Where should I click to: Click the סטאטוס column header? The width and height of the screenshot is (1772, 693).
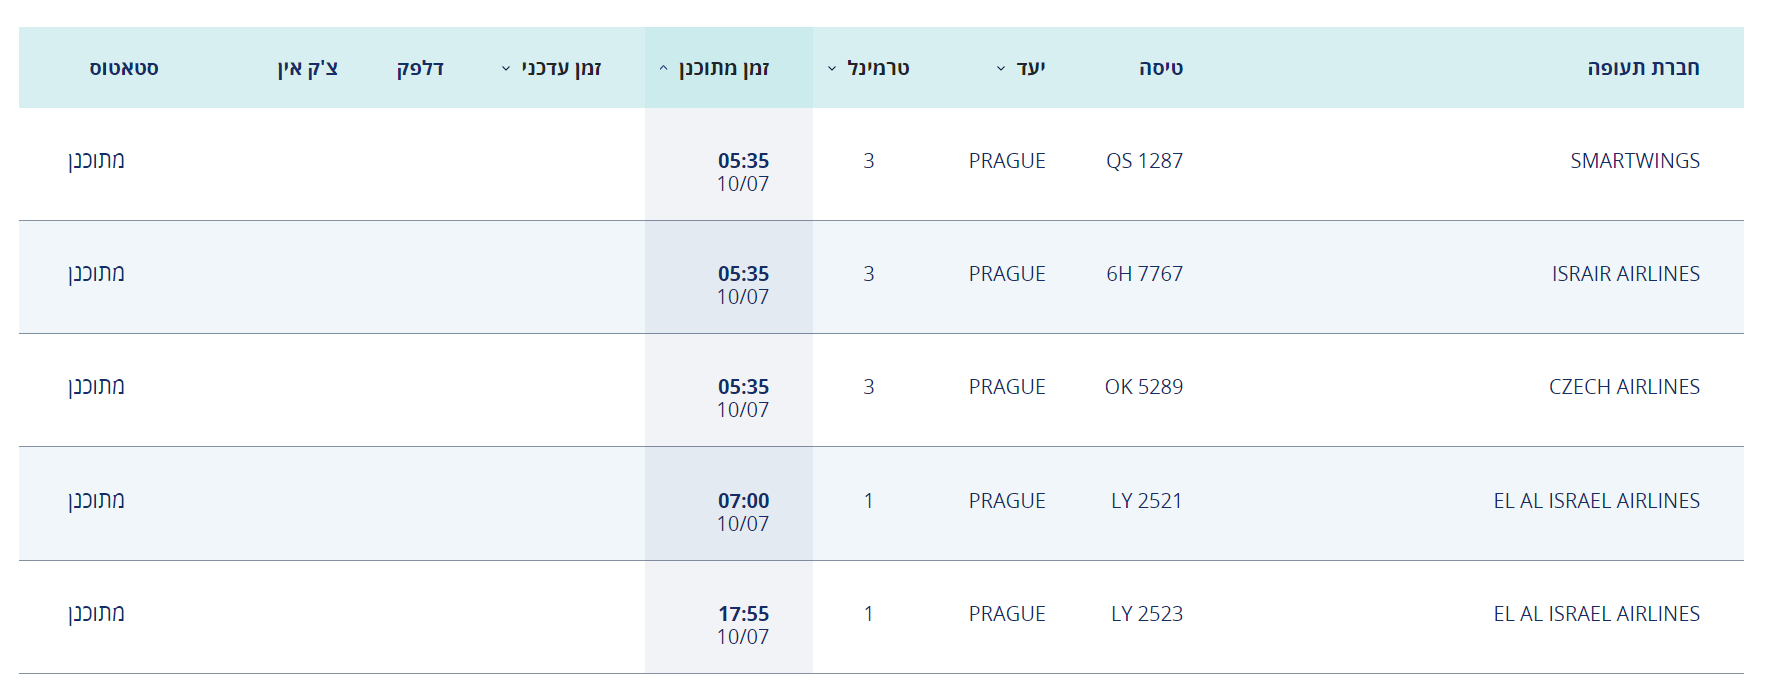coord(125,68)
